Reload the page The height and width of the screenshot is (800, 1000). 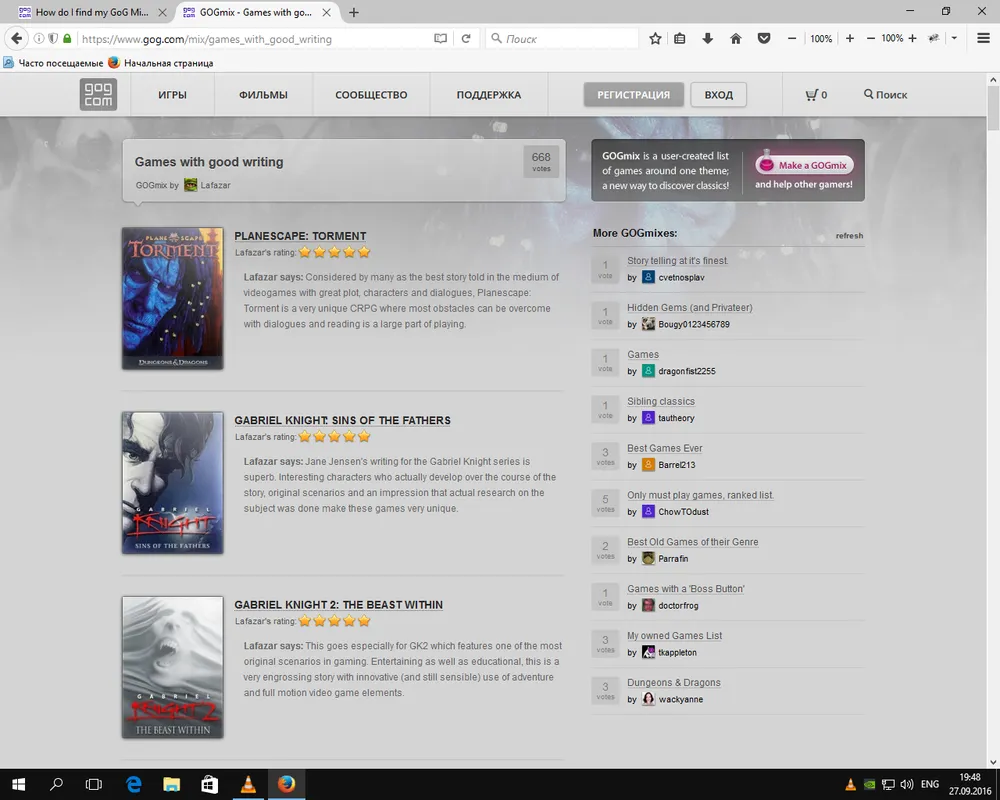pyautogui.click(x=466, y=39)
